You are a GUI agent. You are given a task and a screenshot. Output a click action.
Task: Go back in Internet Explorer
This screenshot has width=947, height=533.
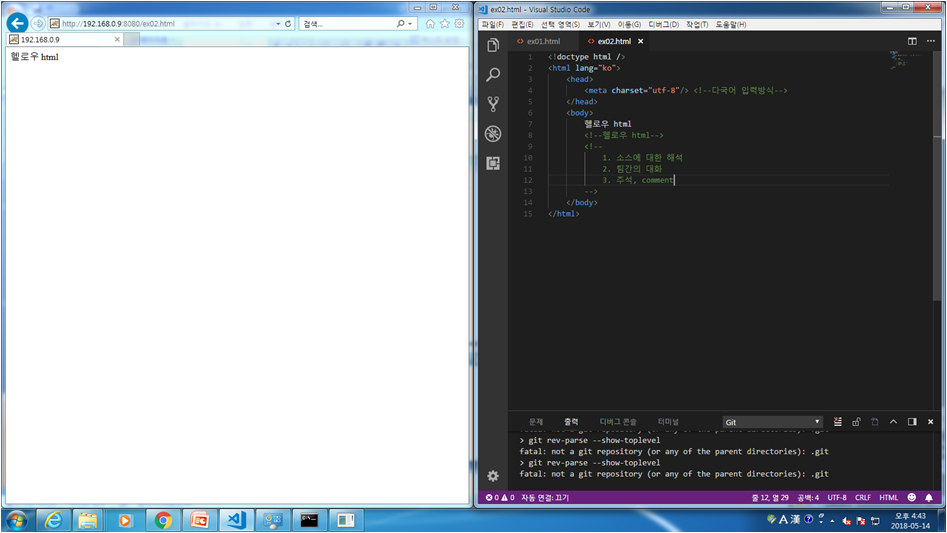pyautogui.click(x=18, y=24)
